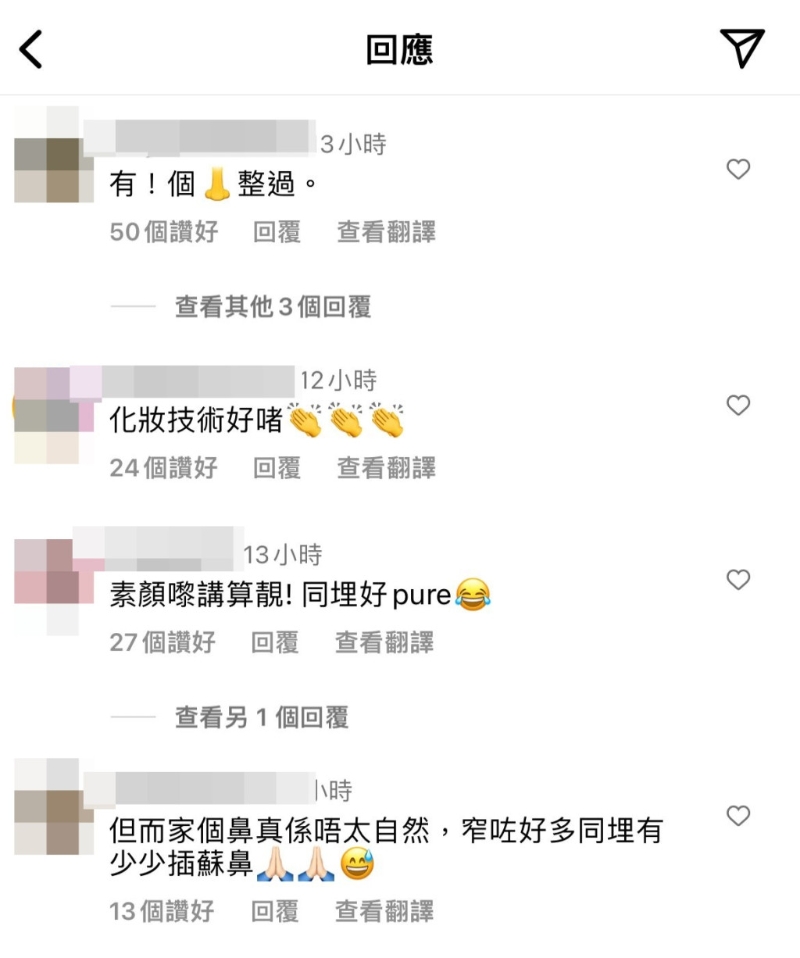Reply to the 化妝技術好啫 comment
800x958 pixels.
point(277,468)
